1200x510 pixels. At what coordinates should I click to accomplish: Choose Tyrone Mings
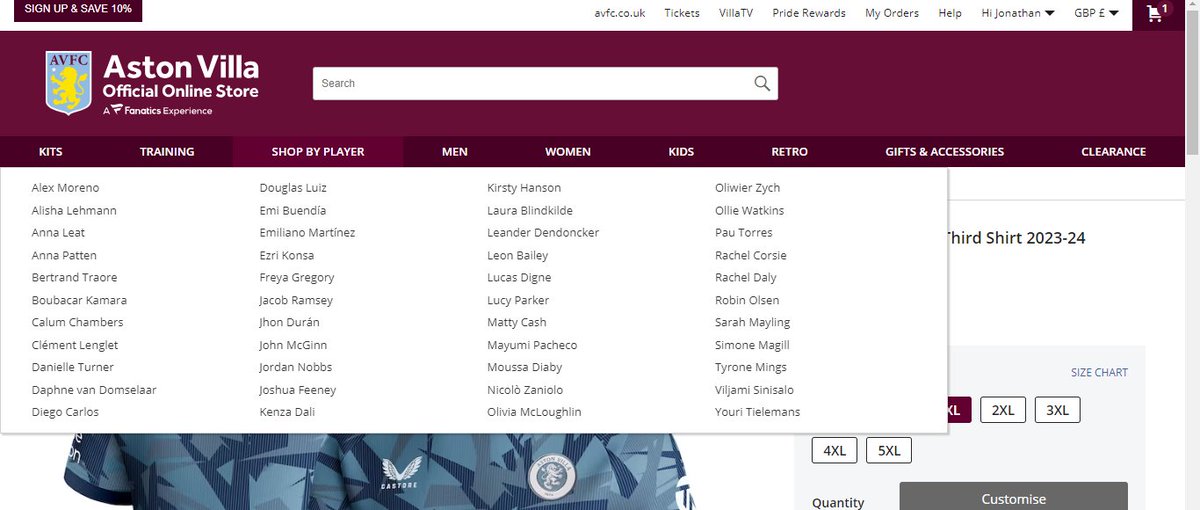click(x=751, y=367)
